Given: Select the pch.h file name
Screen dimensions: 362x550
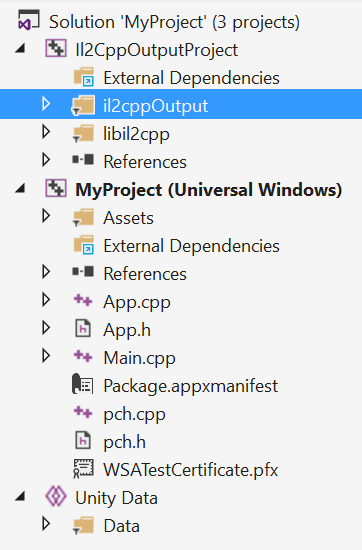Looking at the screenshot, I should point(125,442).
